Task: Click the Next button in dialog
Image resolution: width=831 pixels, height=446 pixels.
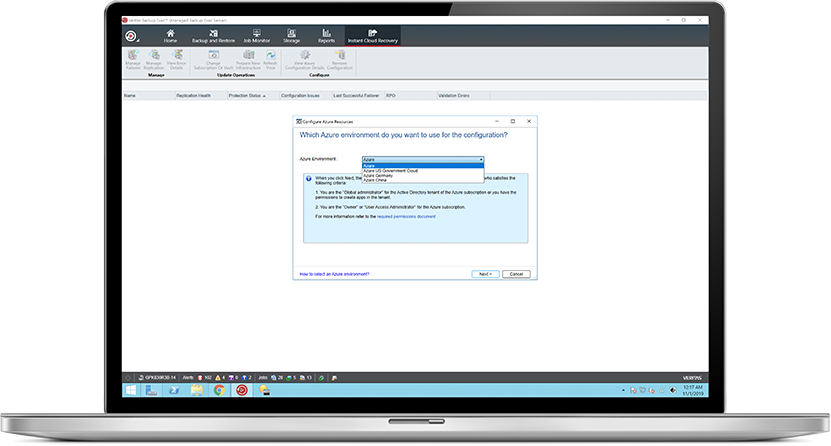Action: [x=485, y=274]
